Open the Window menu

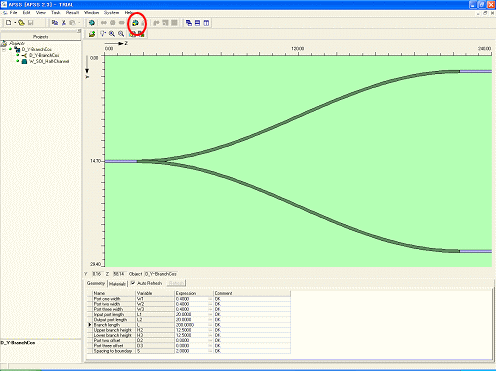point(92,13)
